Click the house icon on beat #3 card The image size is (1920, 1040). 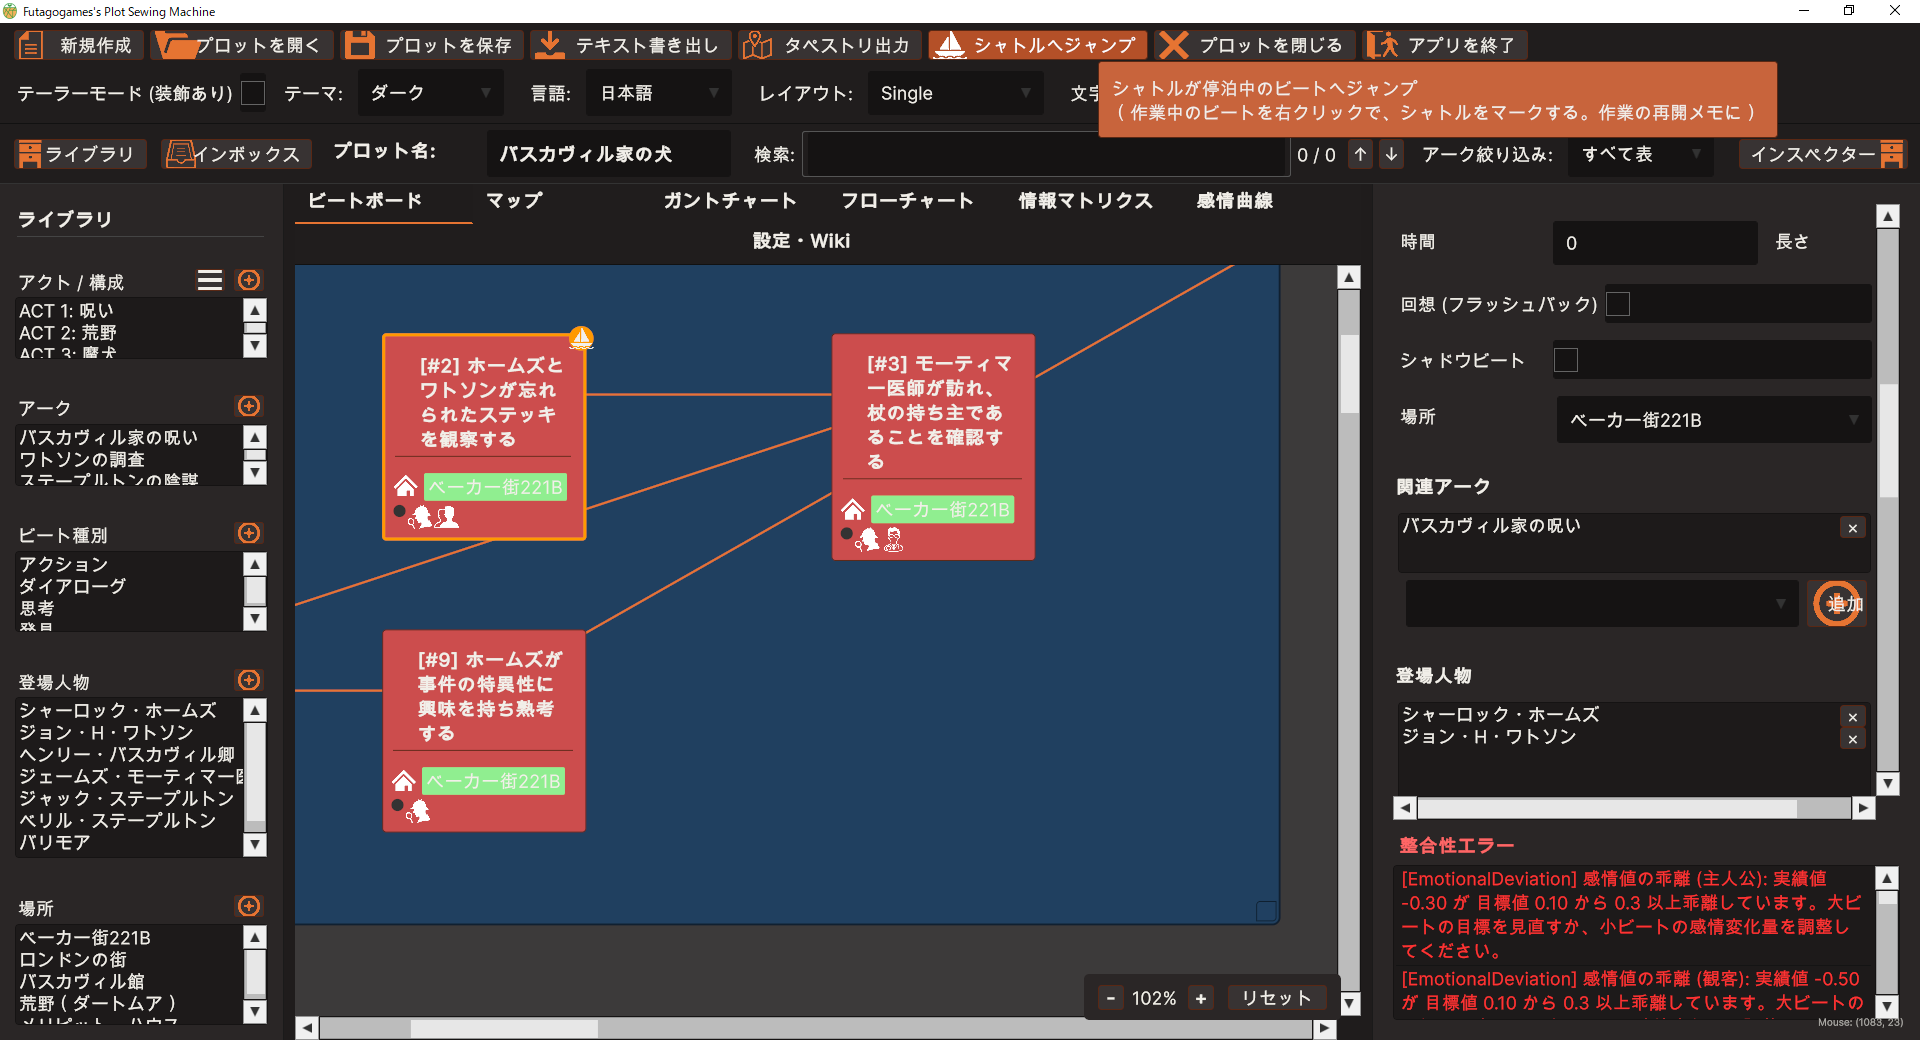(853, 509)
